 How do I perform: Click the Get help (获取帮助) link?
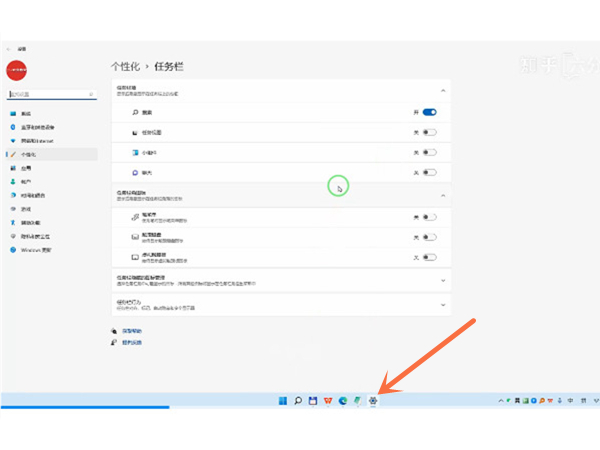click(x=132, y=330)
